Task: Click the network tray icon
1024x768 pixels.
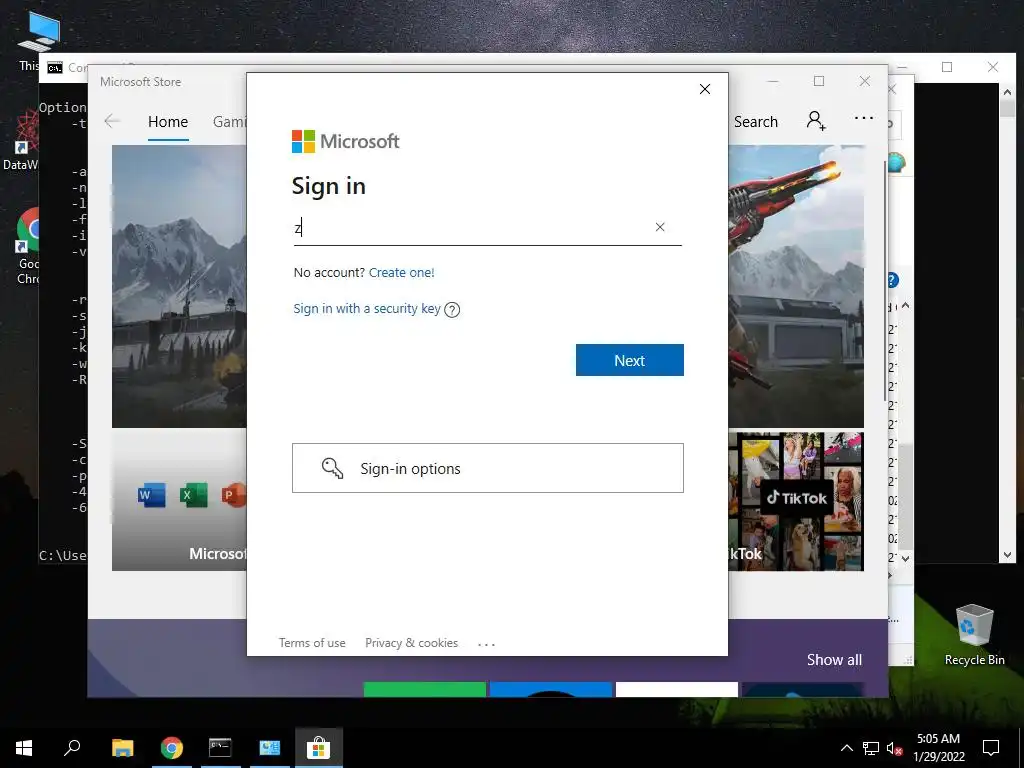Action: [871, 748]
